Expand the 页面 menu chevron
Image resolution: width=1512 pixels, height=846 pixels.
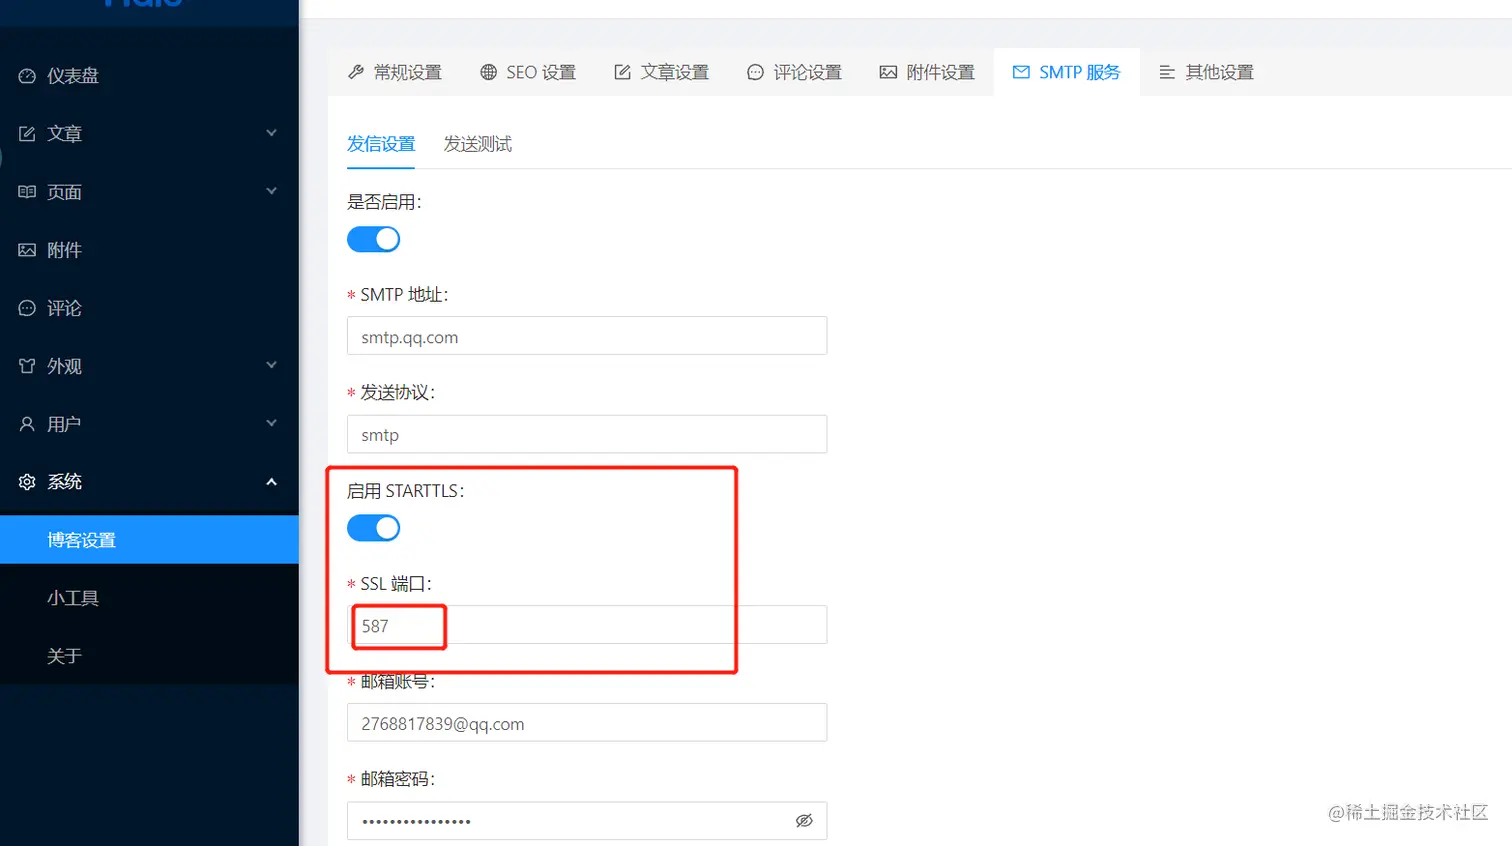click(271, 191)
